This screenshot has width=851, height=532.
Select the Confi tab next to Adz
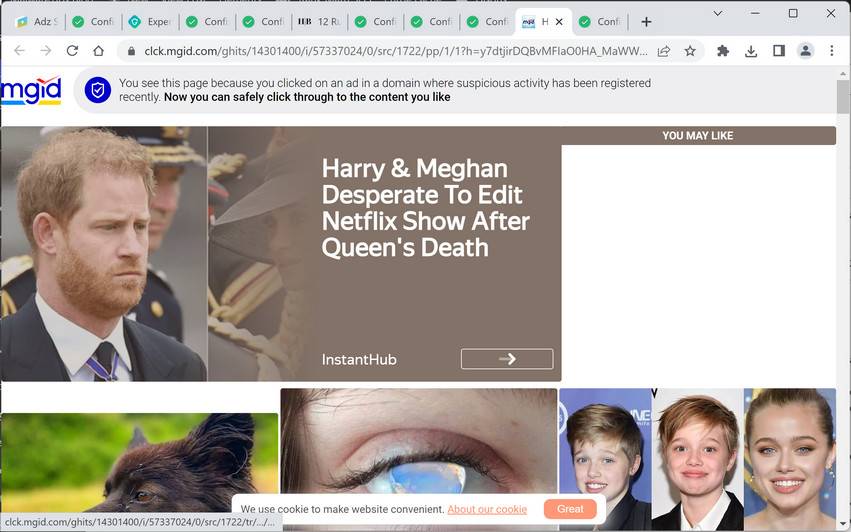(93, 22)
